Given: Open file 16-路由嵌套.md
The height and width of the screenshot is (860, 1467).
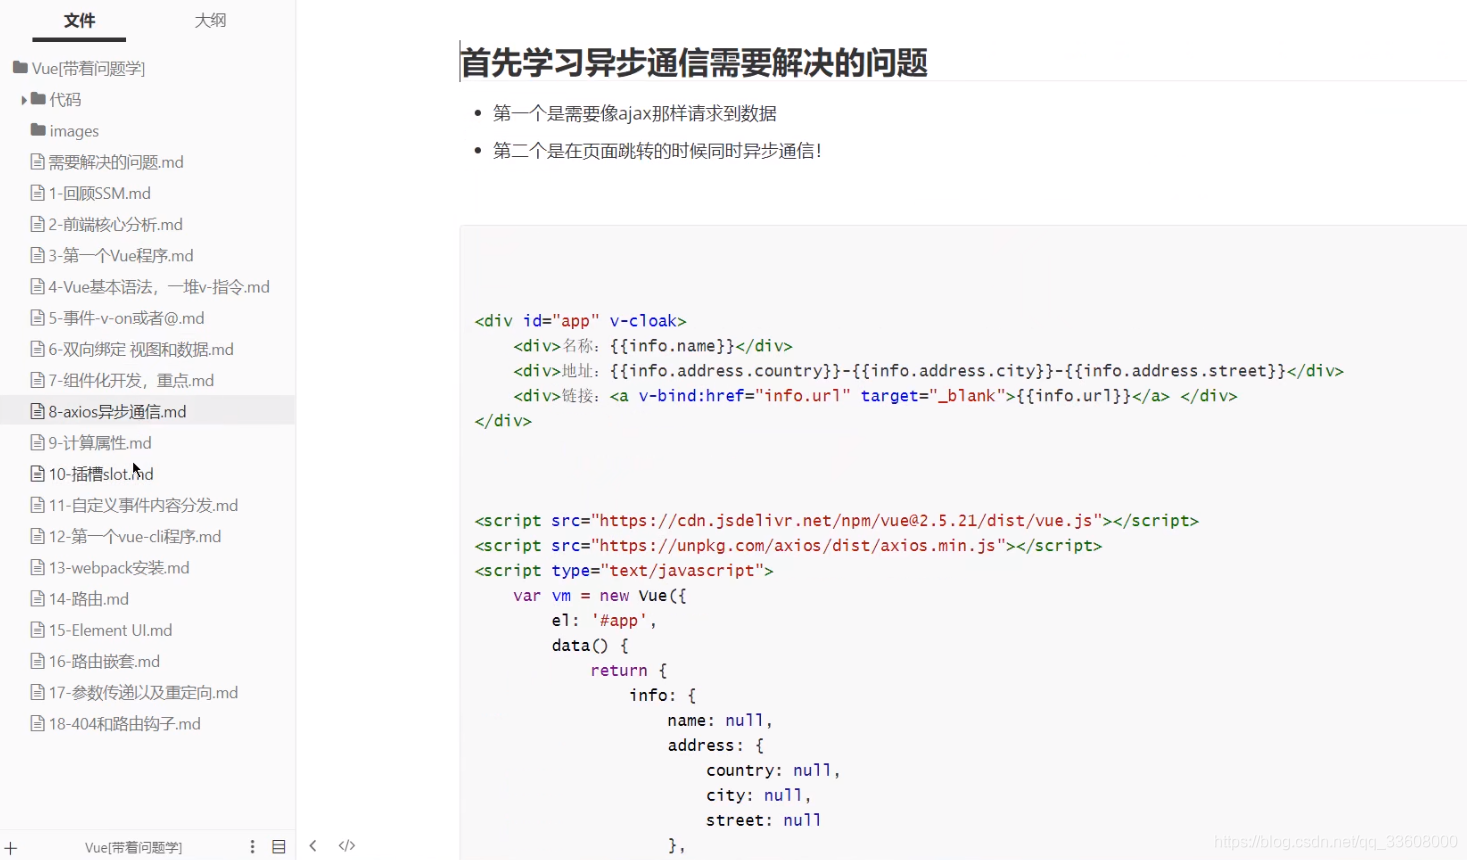Looking at the screenshot, I should tap(104, 661).
